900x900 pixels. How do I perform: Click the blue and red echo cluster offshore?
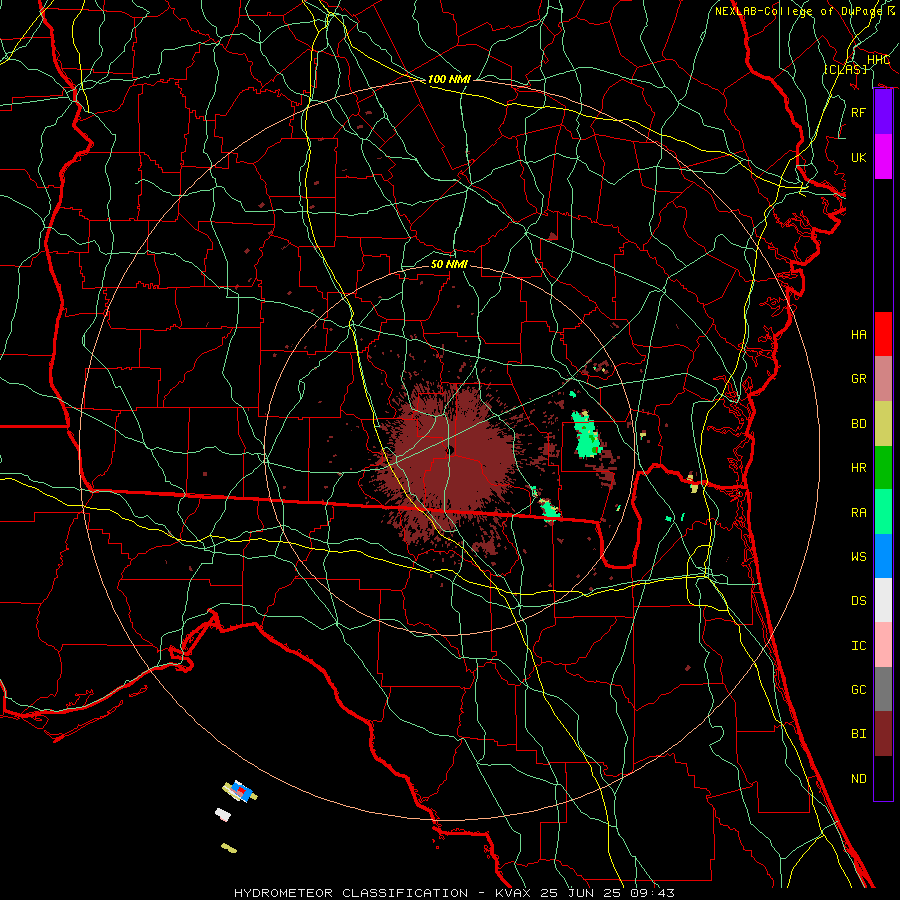tap(240, 792)
